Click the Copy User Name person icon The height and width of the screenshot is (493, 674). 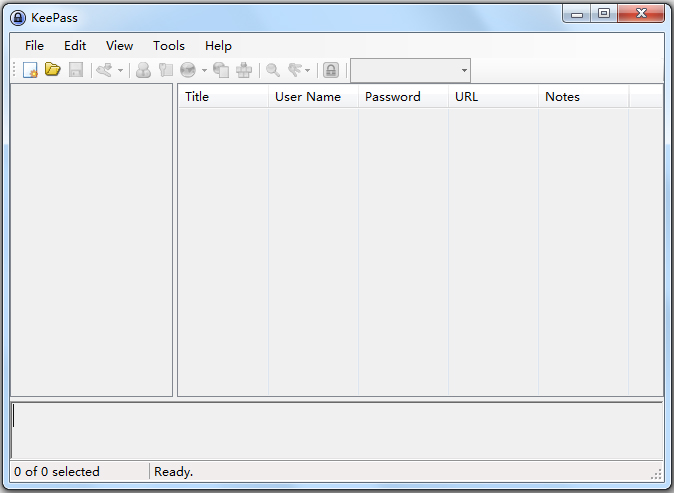[143, 70]
